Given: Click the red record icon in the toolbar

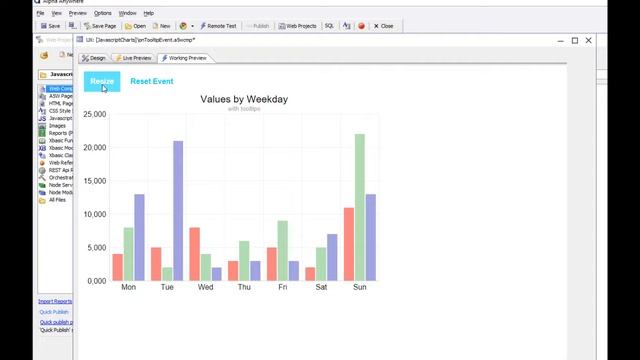Looking at the screenshot, I should pos(361,26).
